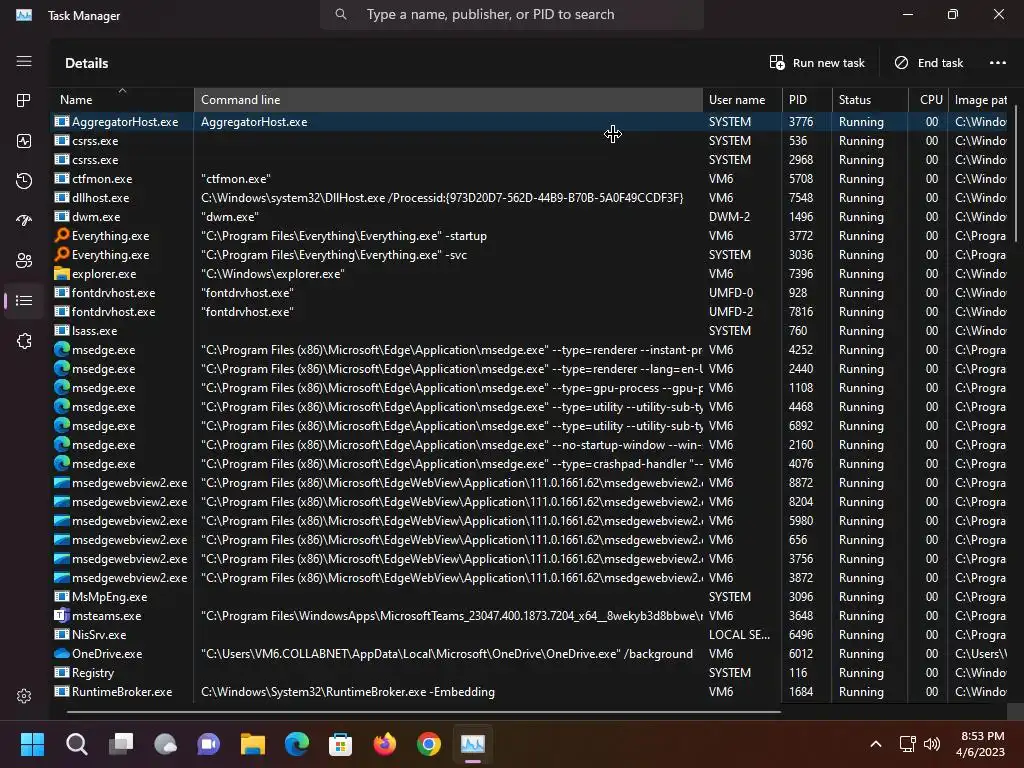Viewport: 1024px width, 768px height.
Task: Sort by the PID column header
Action: pos(807,99)
